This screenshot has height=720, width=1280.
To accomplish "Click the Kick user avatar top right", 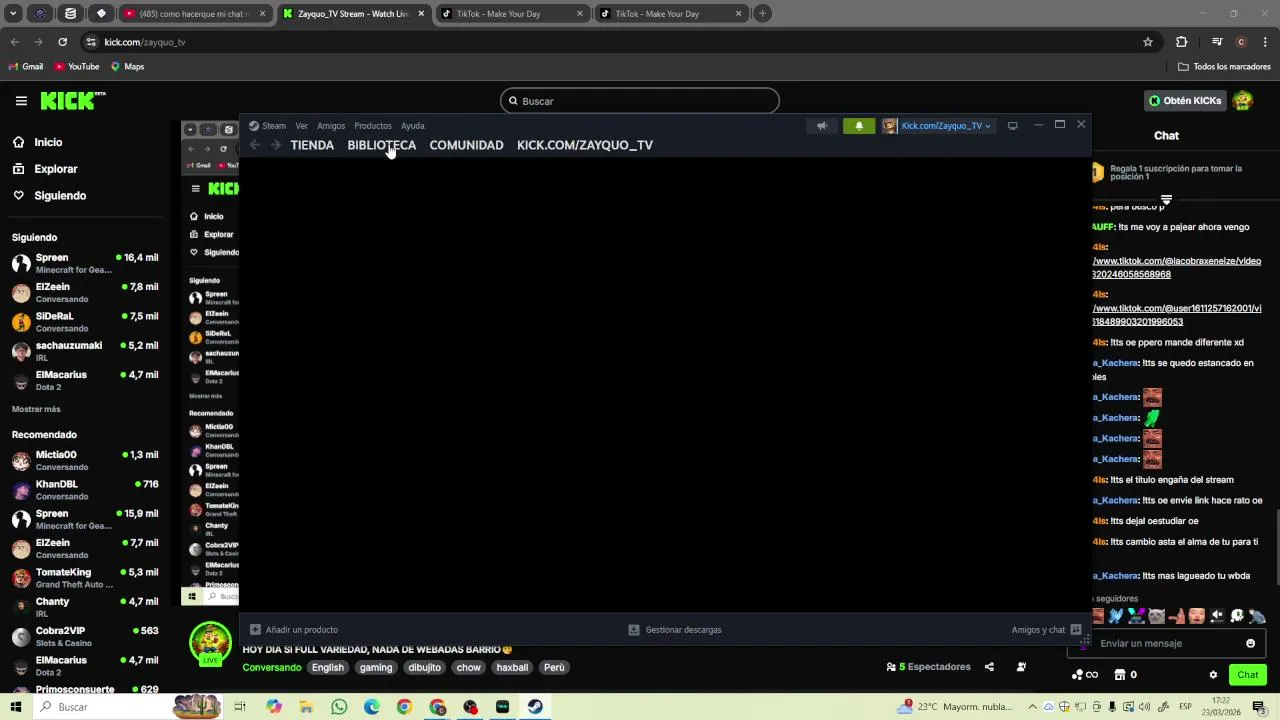I will coord(1243,101).
